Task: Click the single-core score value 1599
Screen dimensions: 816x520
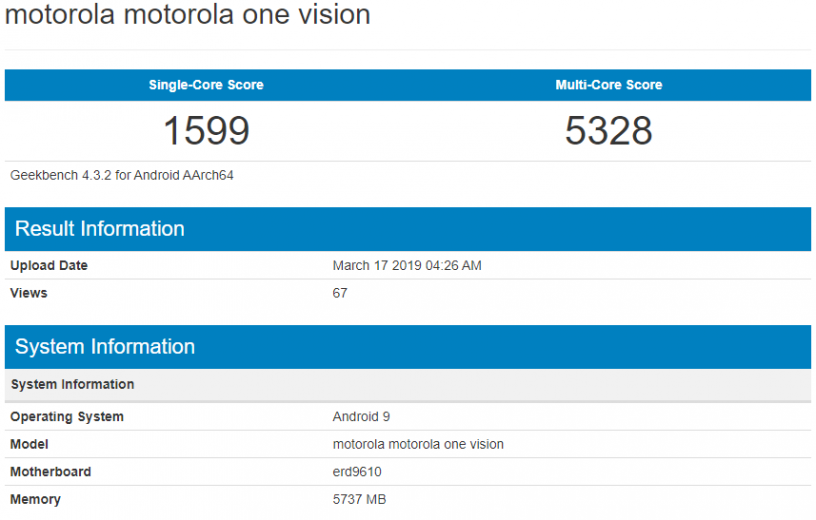Action: point(206,131)
